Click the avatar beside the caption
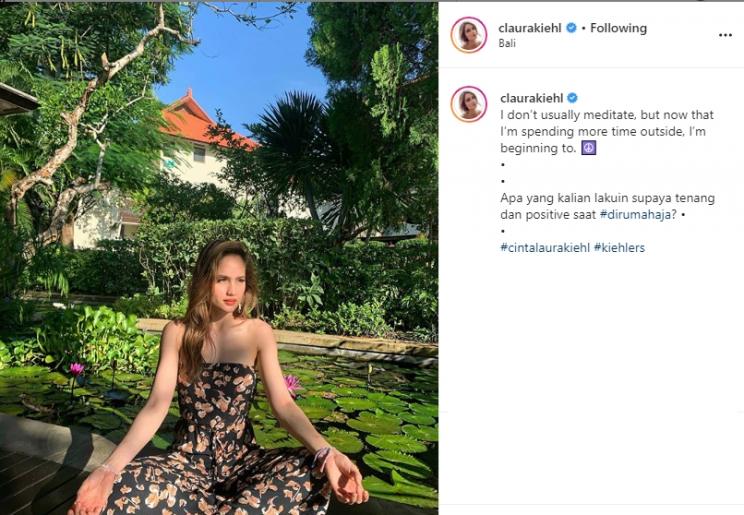Viewport: 744px width, 515px height. [x=469, y=104]
